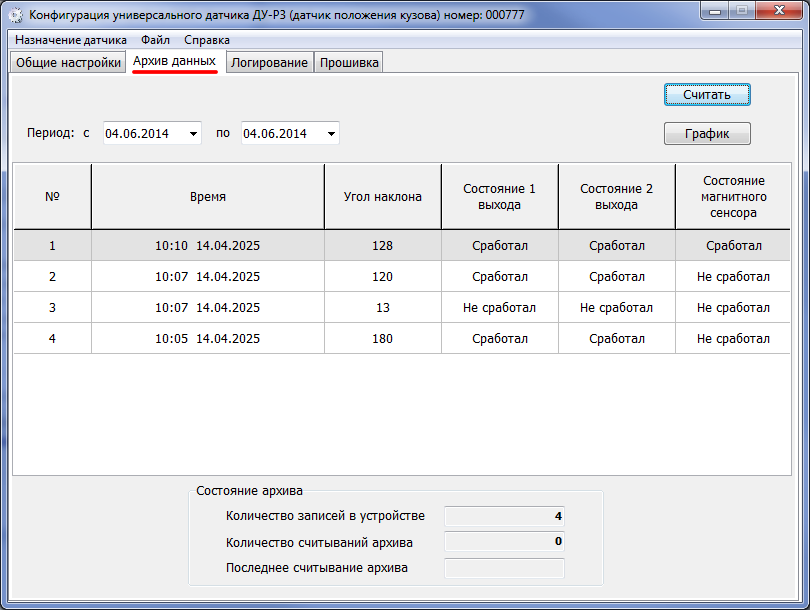Viewport: 810px width, 610px height.
Task: Click the angle value 120
Action: pos(383,277)
